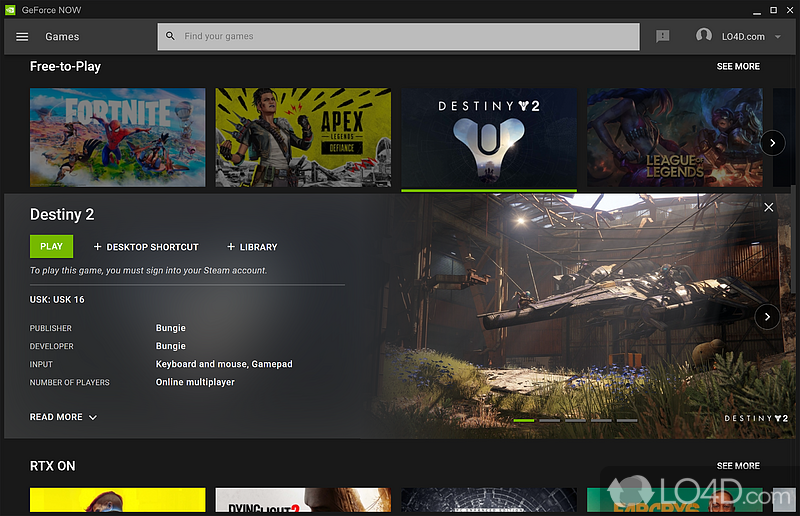Open the dark third RTX ON game tile
800x516 pixels.
point(489,500)
